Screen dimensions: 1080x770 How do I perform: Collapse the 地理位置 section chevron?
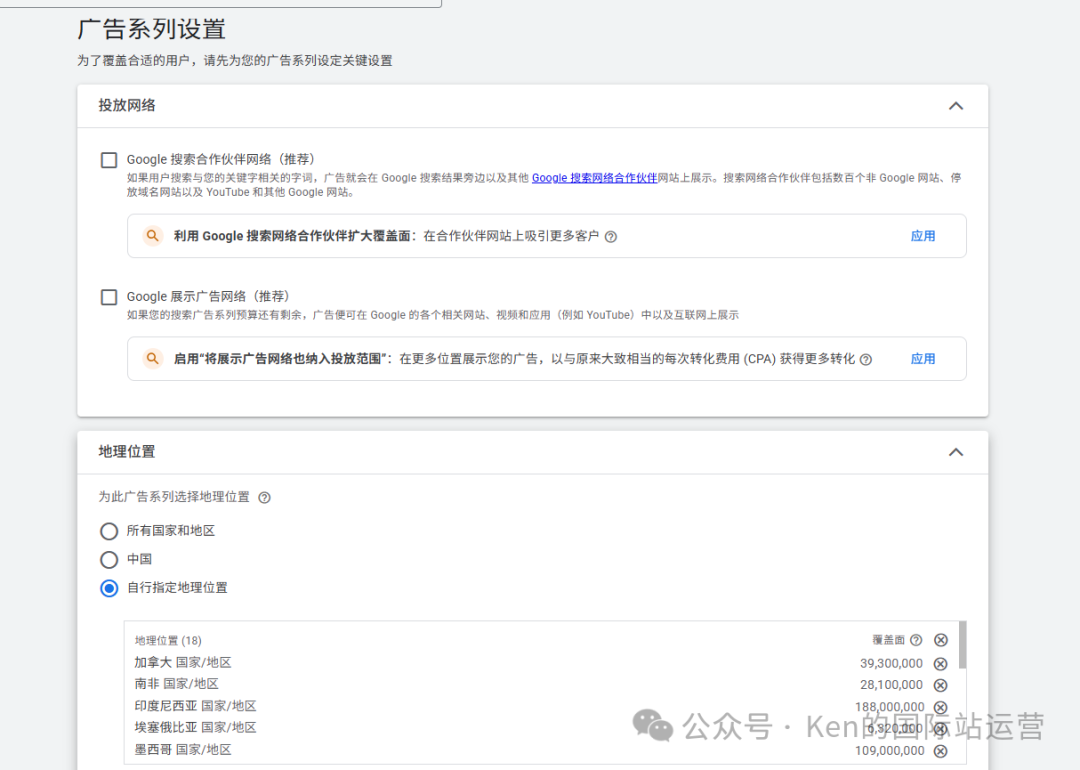coord(956,452)
